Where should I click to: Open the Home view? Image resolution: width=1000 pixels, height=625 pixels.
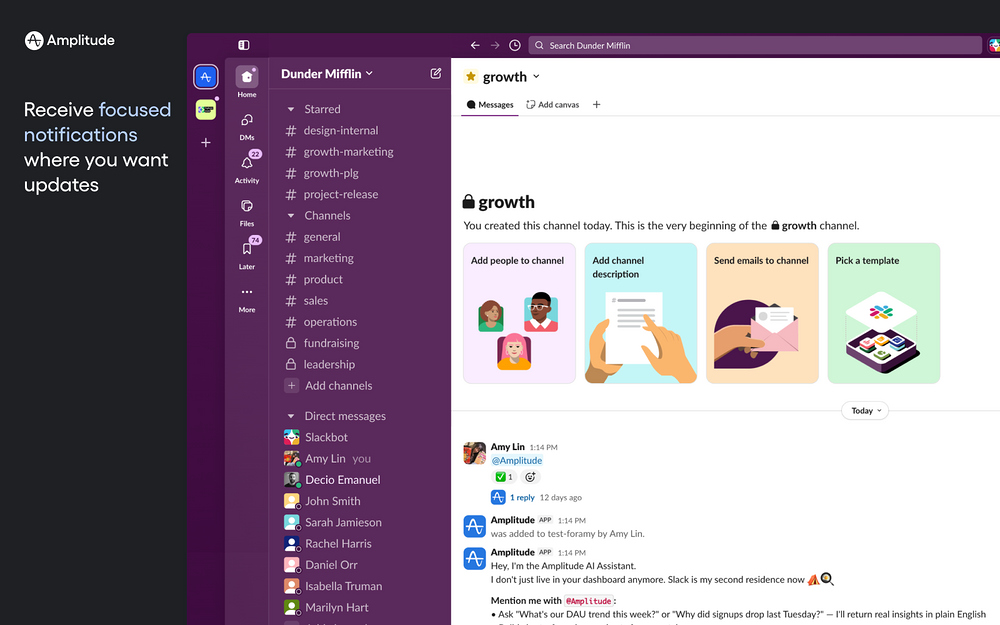247,82
